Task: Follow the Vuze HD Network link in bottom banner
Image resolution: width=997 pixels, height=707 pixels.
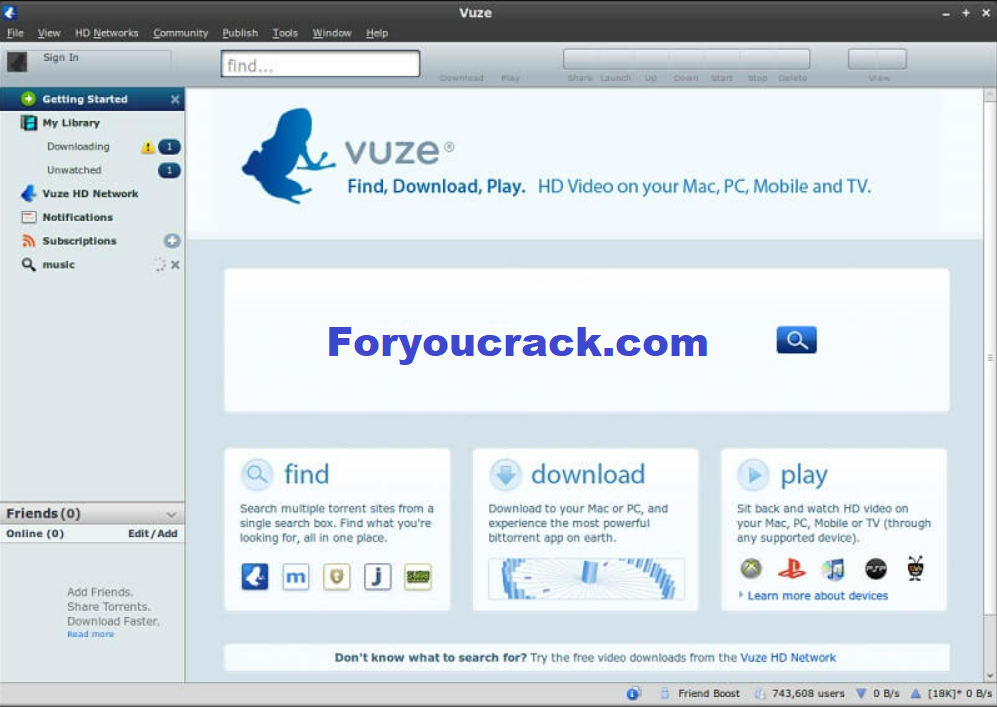Action: (788, 657)
